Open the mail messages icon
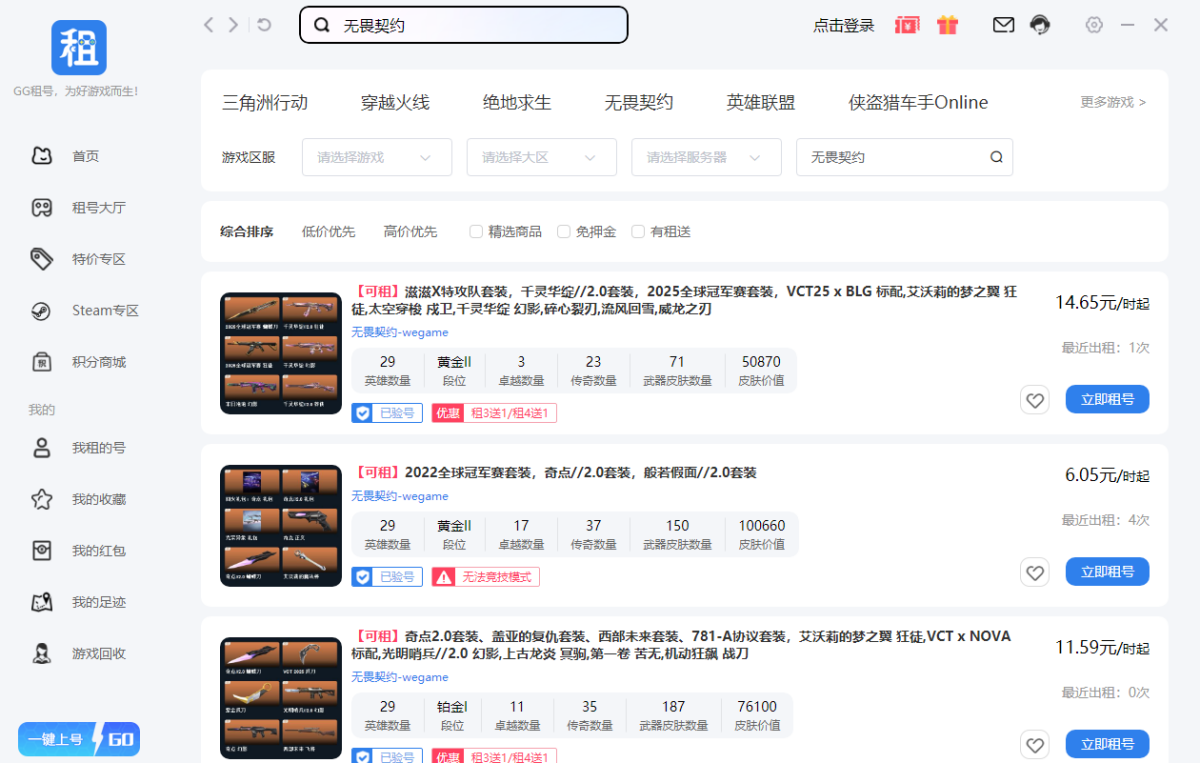The width and height of the screenshot is (1200, 763). (x=1003, y=25)
